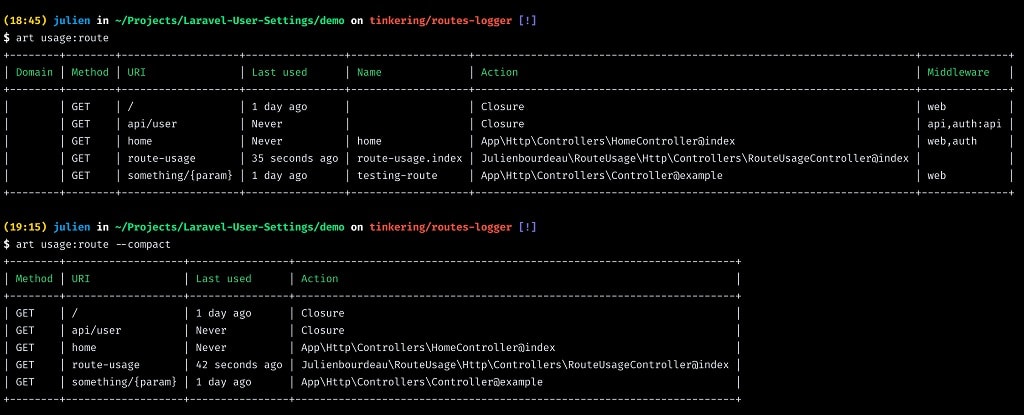Click the 'Last used' header in the first table
Viewport: 1024px width, 415px height.
click(x=280, y=73)
